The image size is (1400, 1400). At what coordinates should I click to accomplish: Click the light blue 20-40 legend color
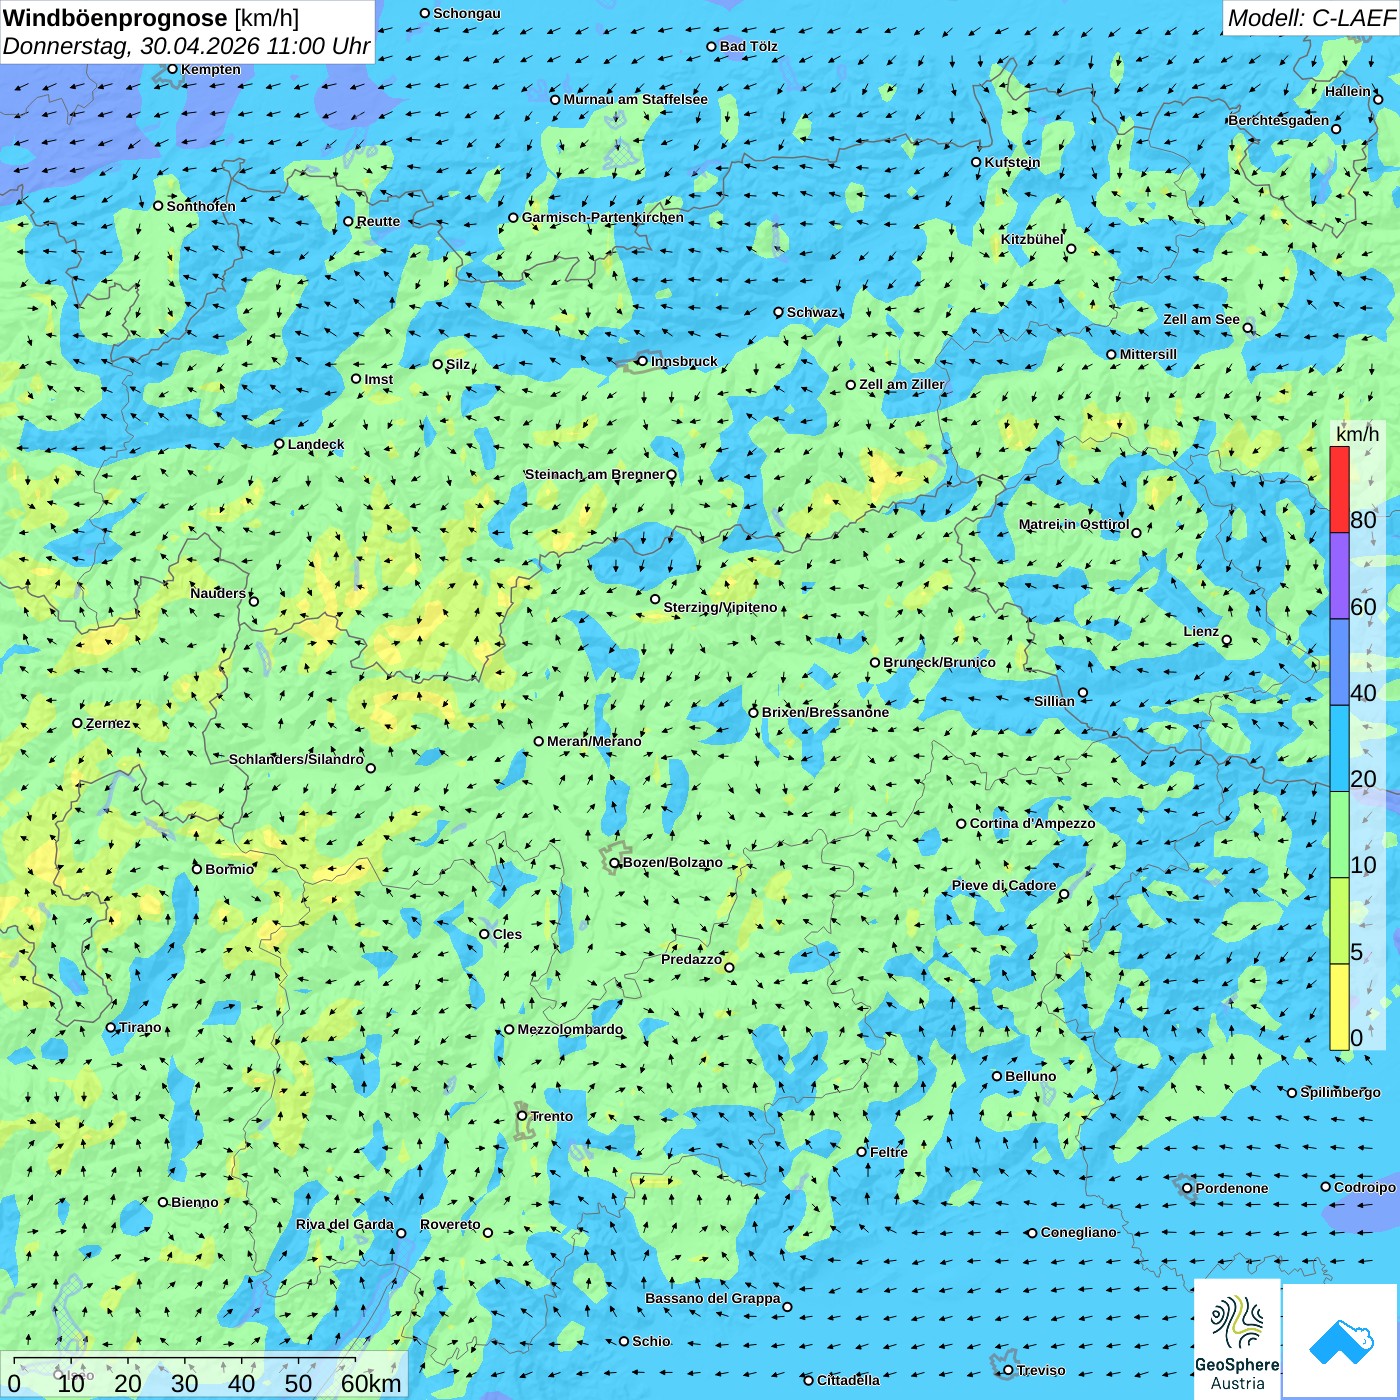click(1339, 749)
